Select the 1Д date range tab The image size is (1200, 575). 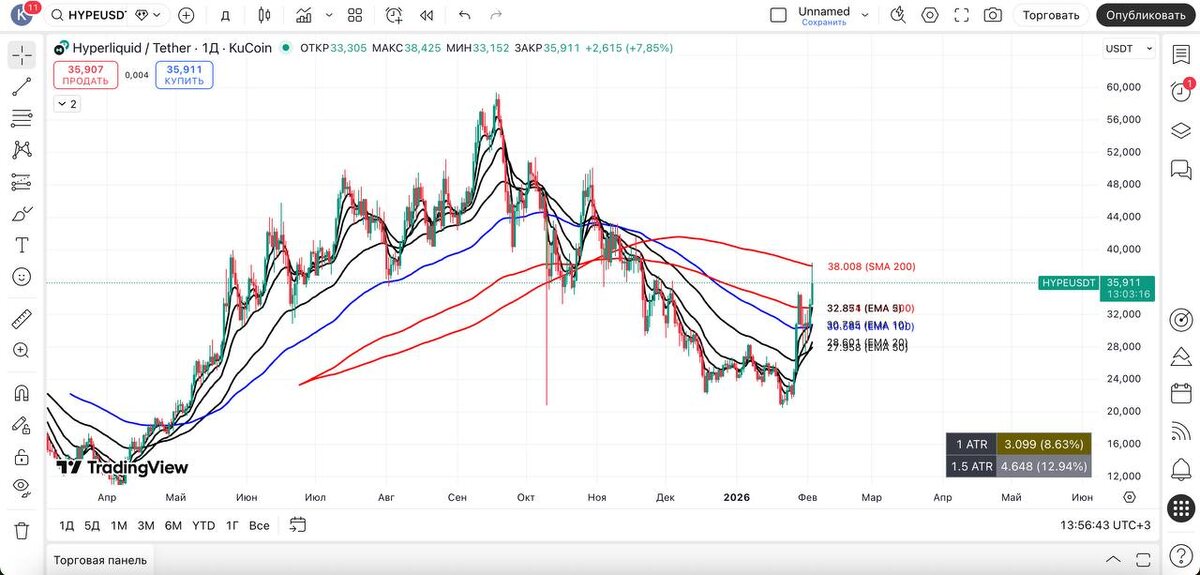pos(66,525)
